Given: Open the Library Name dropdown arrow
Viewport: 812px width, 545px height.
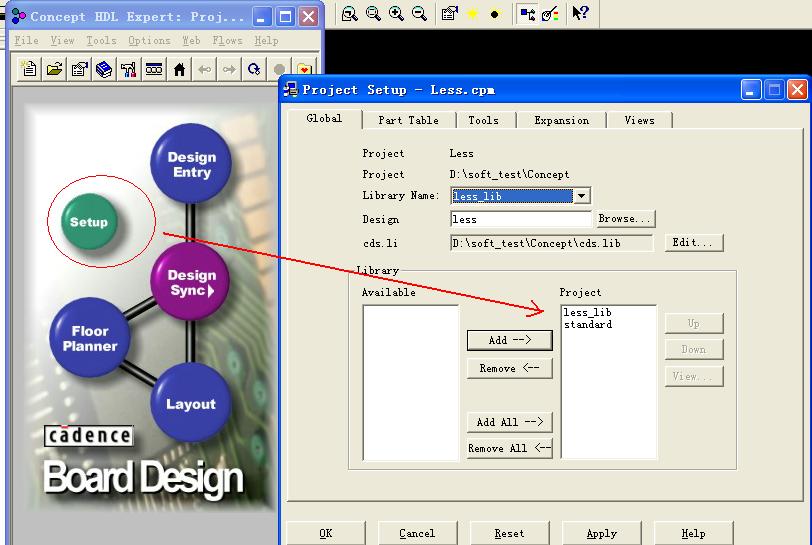Looking at the screenshot, I should (x=582, y=196).
